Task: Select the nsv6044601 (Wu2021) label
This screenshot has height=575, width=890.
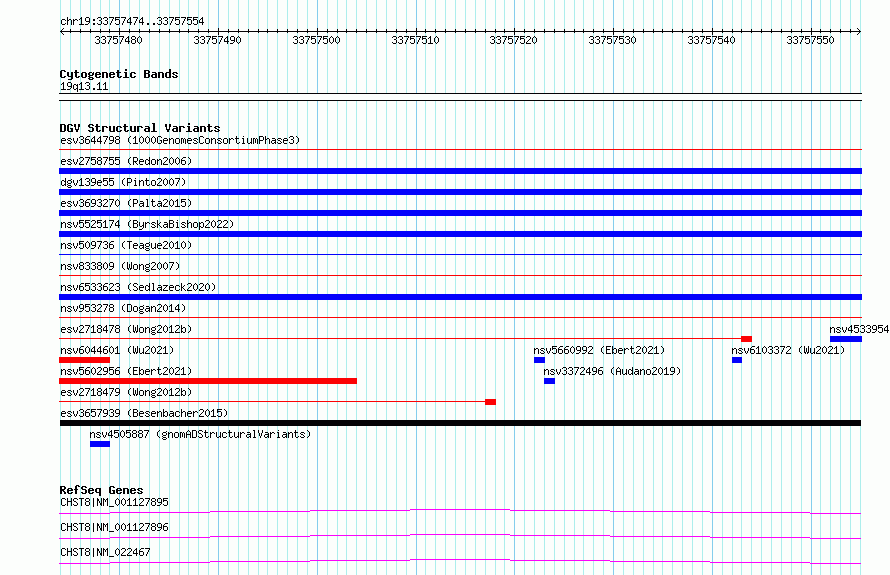Action: 117,350
